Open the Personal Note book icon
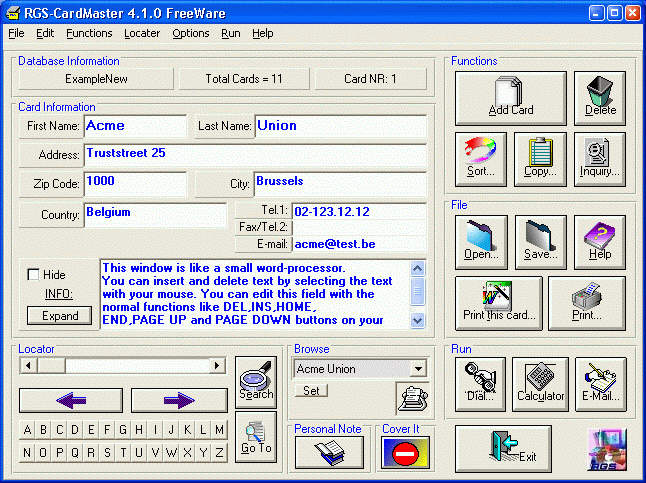 (x=328, y=452)
